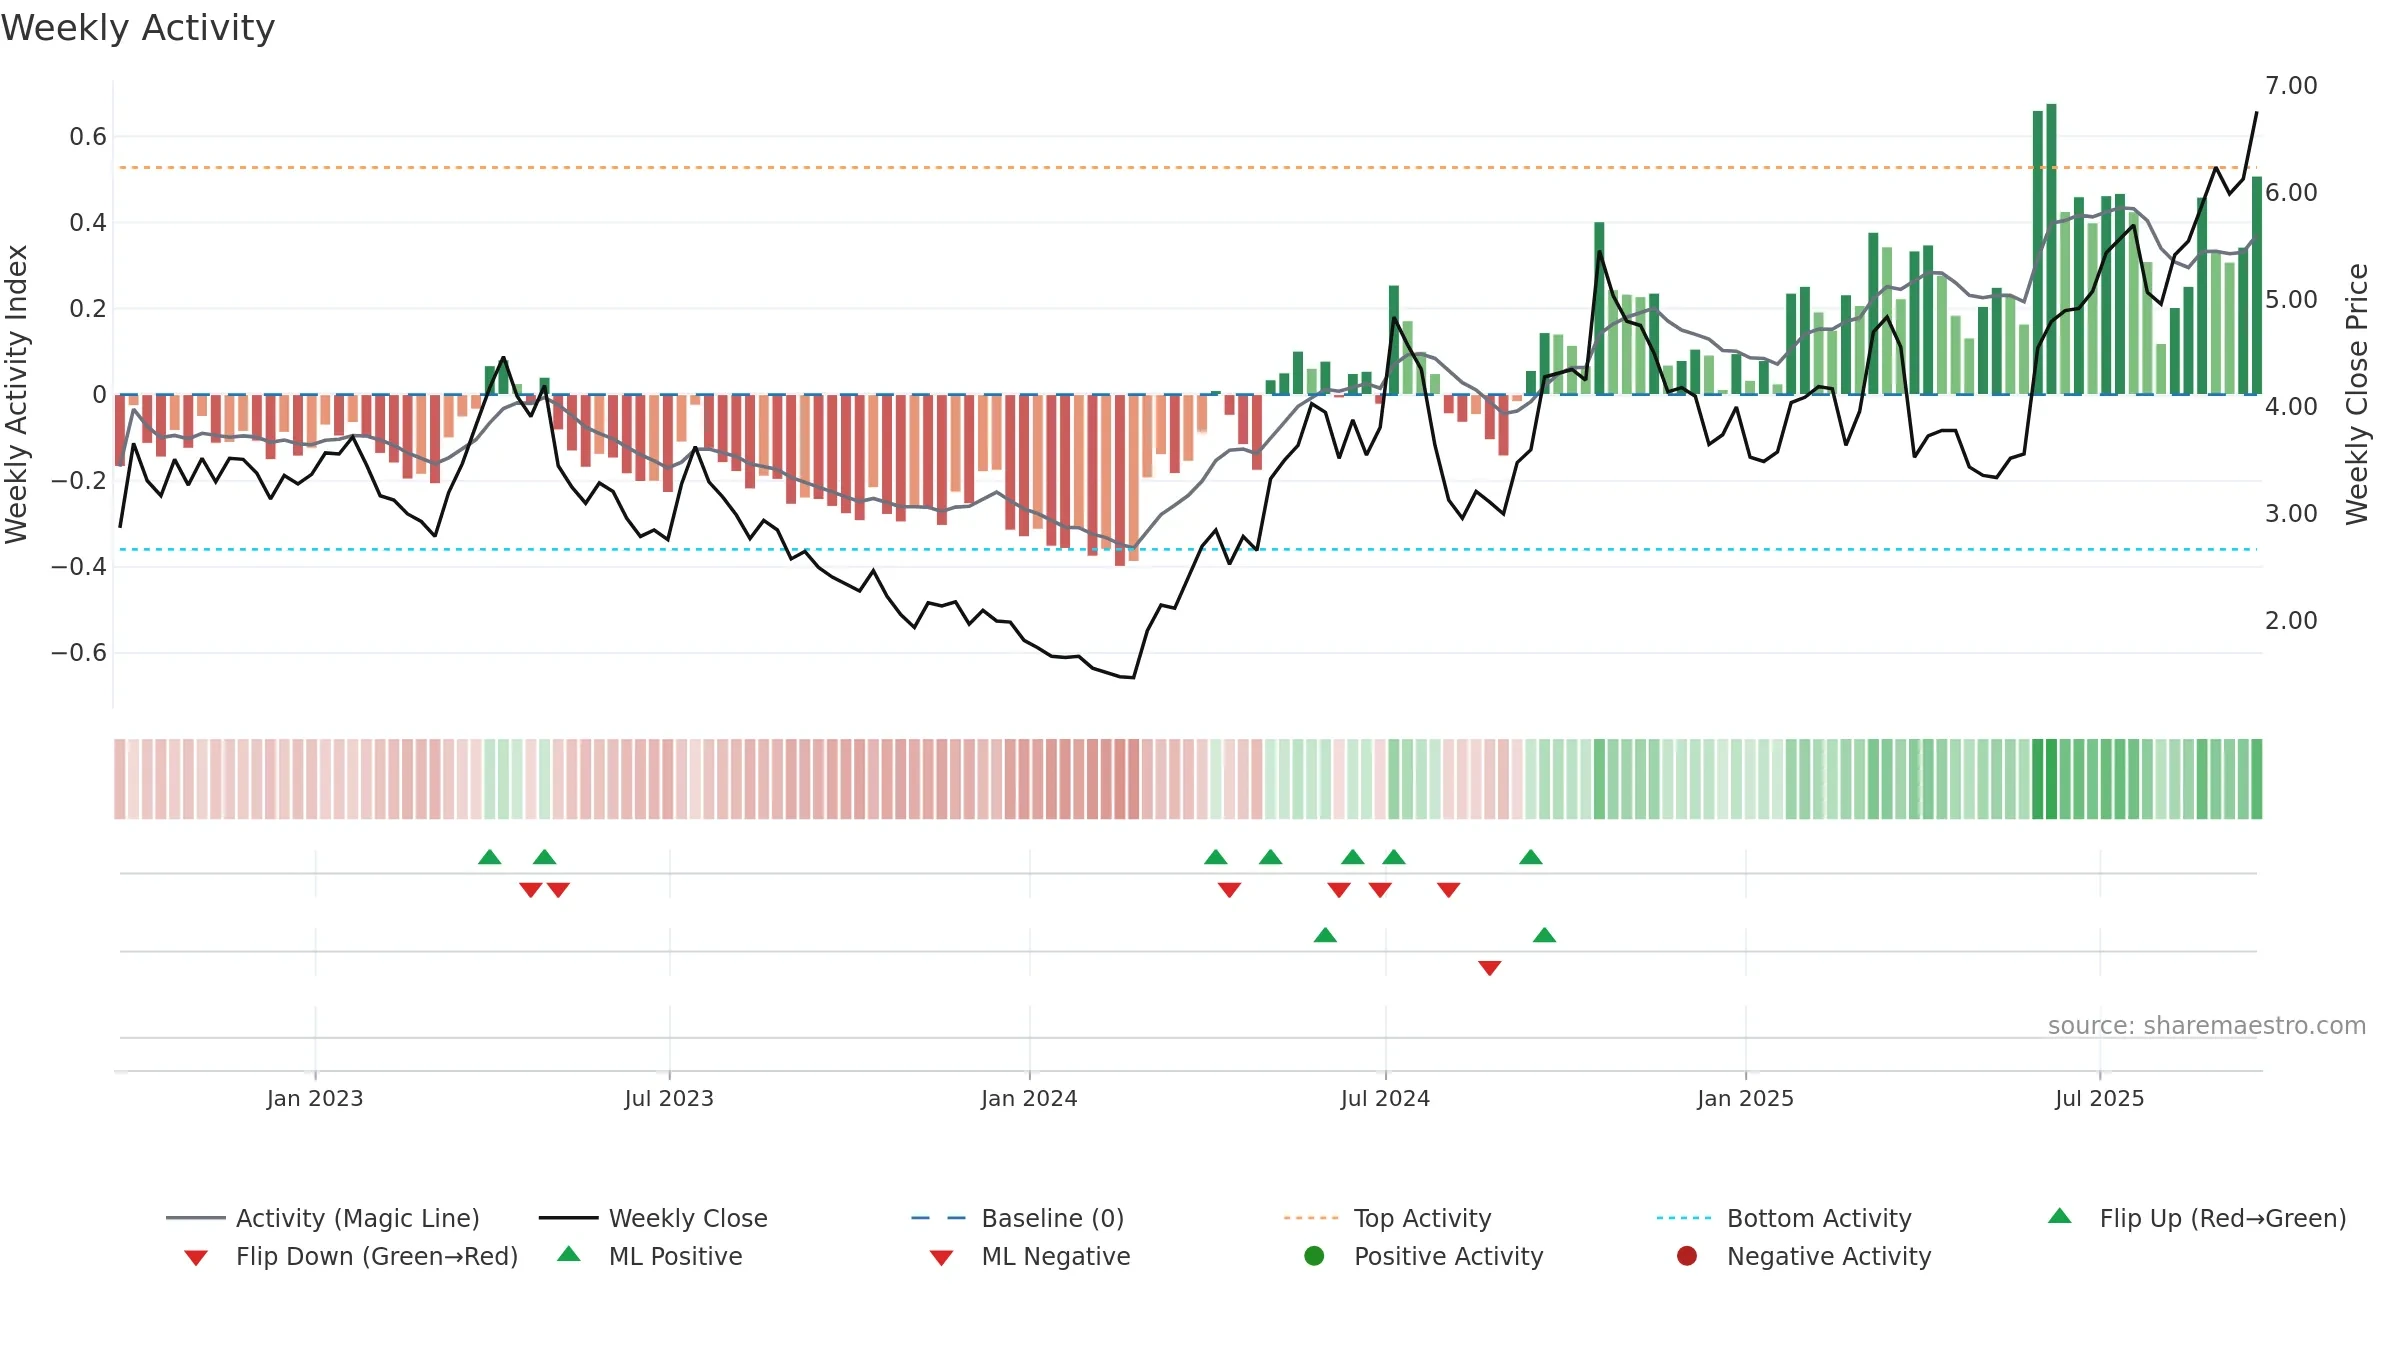Toggle the Weekly Close legend entry
2400x1350 pixels.
click(x=653, y=1218)
